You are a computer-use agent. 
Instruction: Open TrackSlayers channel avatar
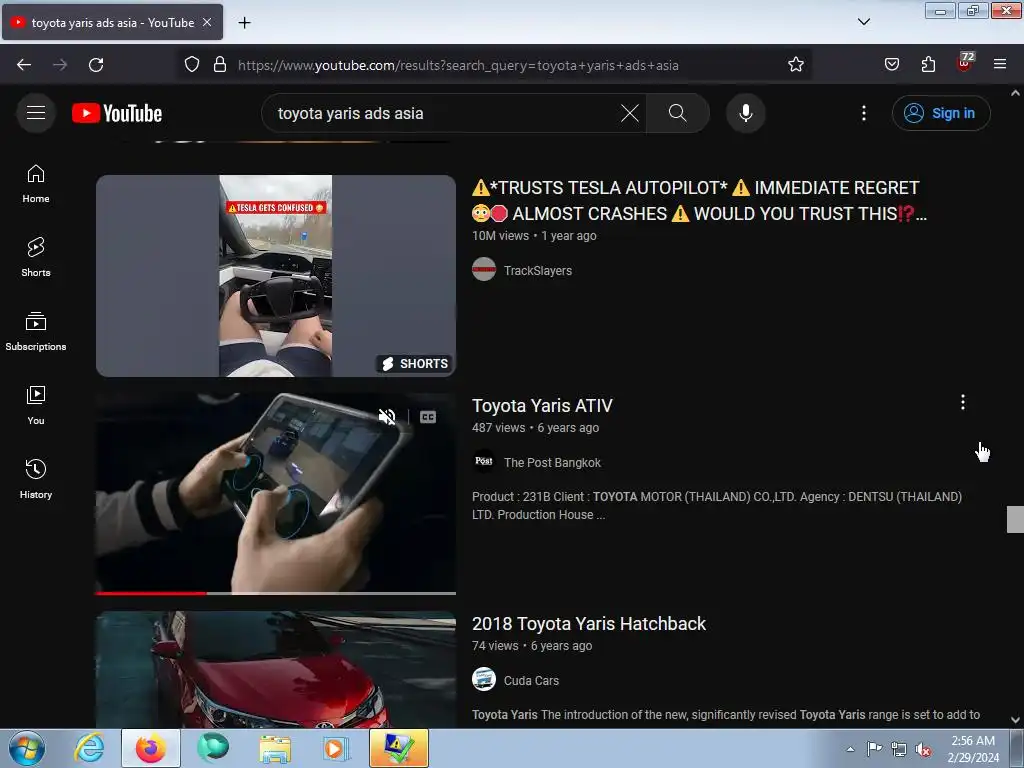coord(484,270)
